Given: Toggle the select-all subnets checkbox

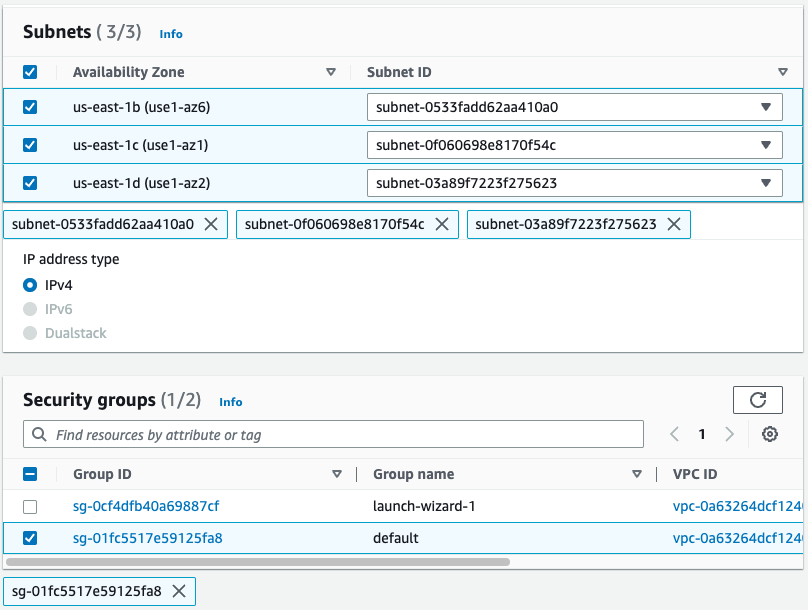Looking at the screenshot, I should click(29, 71).
